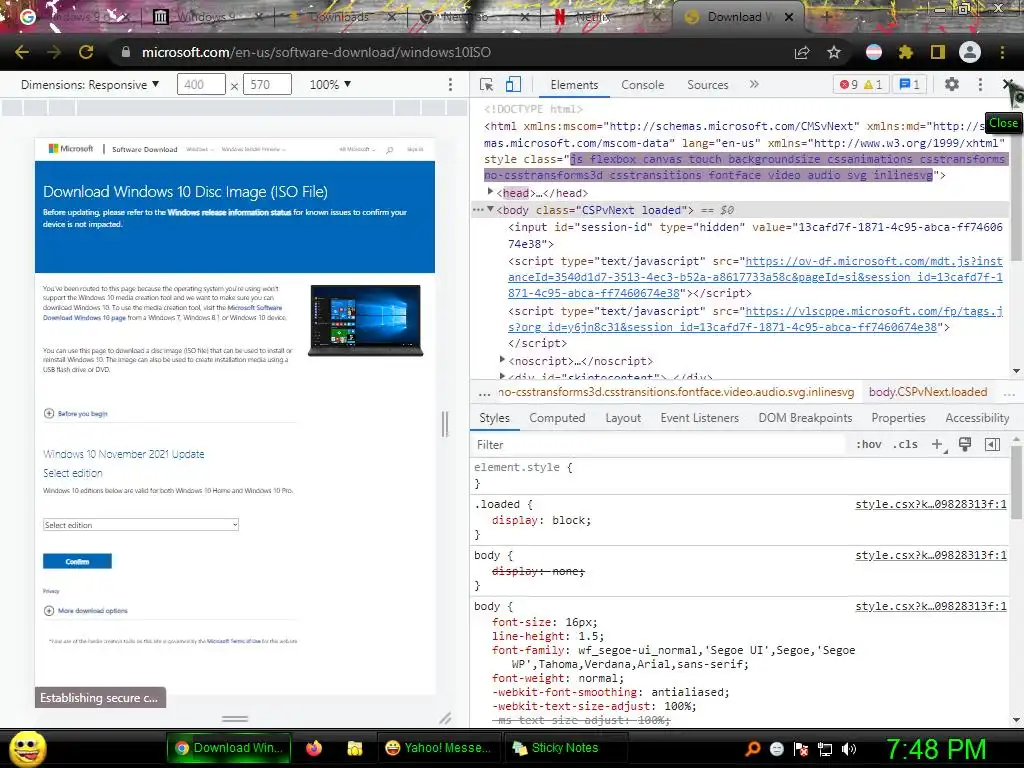Open DevTools customize three-dot menu

click(x=980, y=84)
